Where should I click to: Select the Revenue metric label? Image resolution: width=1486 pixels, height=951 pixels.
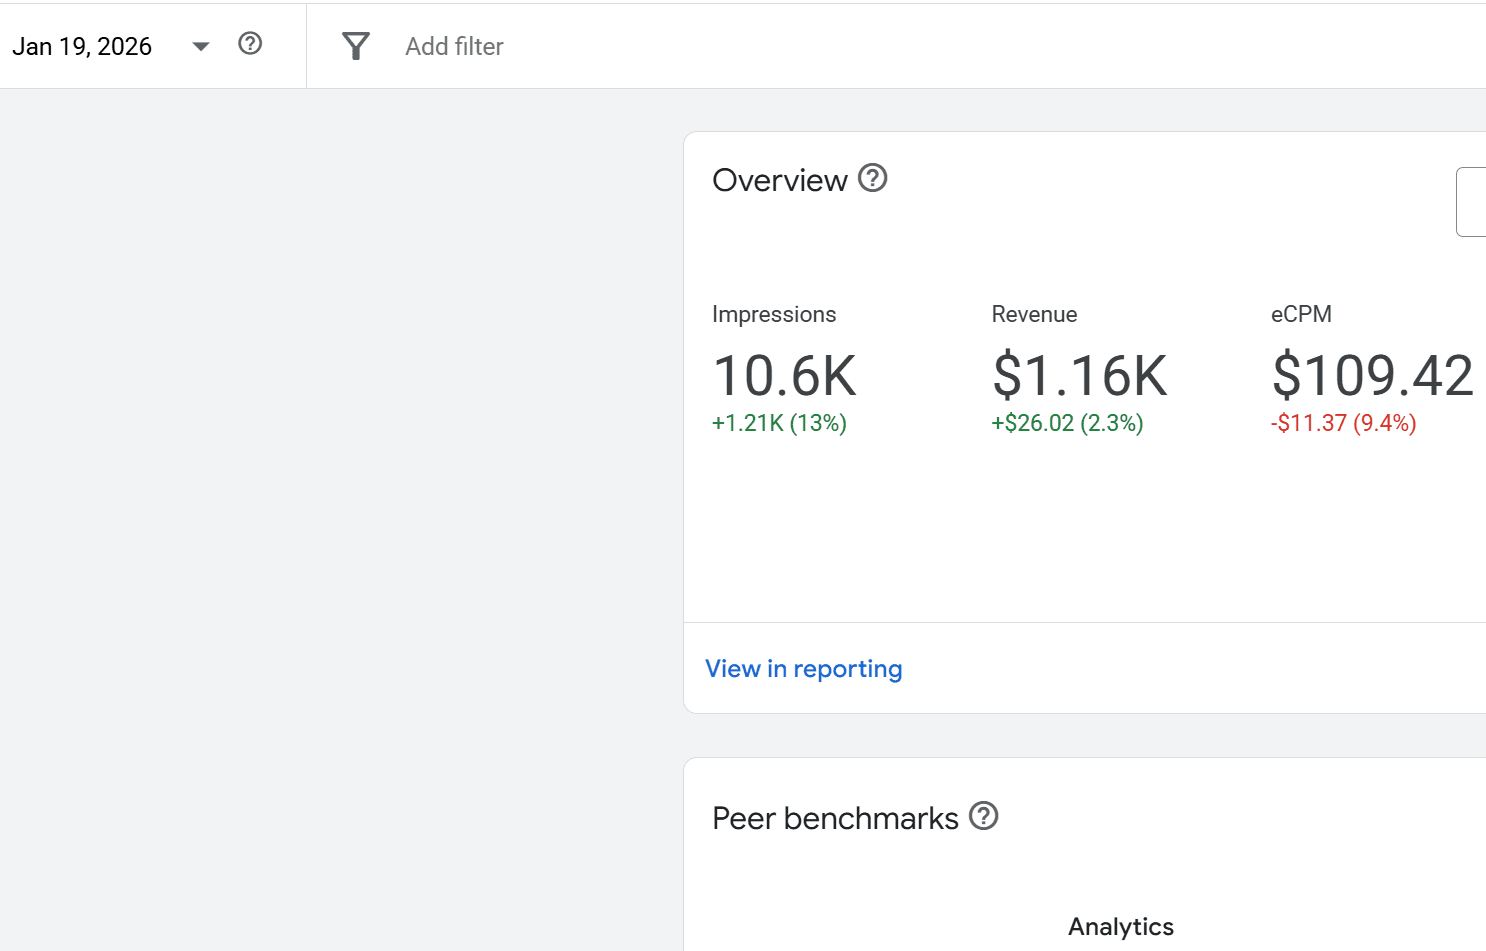click(1034, 314)
